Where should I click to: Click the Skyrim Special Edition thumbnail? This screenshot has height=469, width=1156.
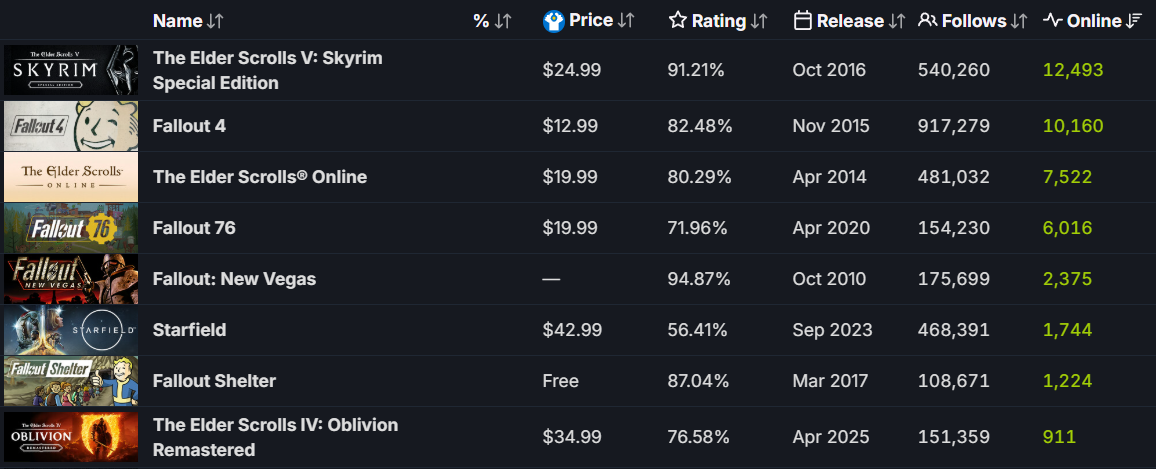point(71,70)
